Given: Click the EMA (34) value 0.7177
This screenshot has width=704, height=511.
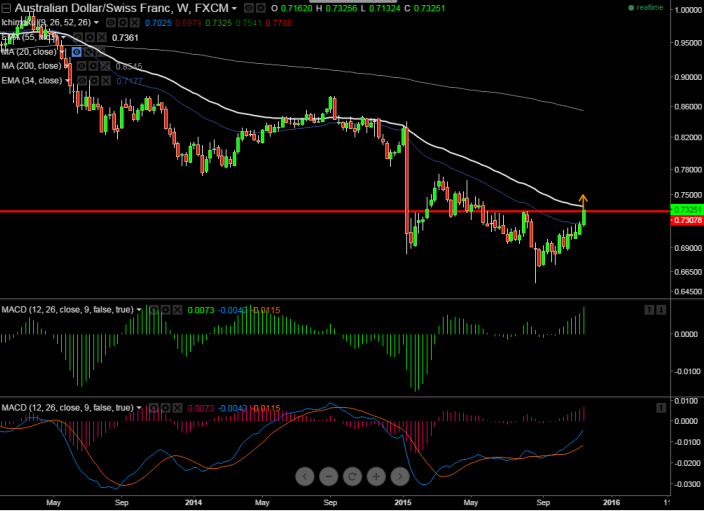Looking at the screenshot, I should pos(129,81).
